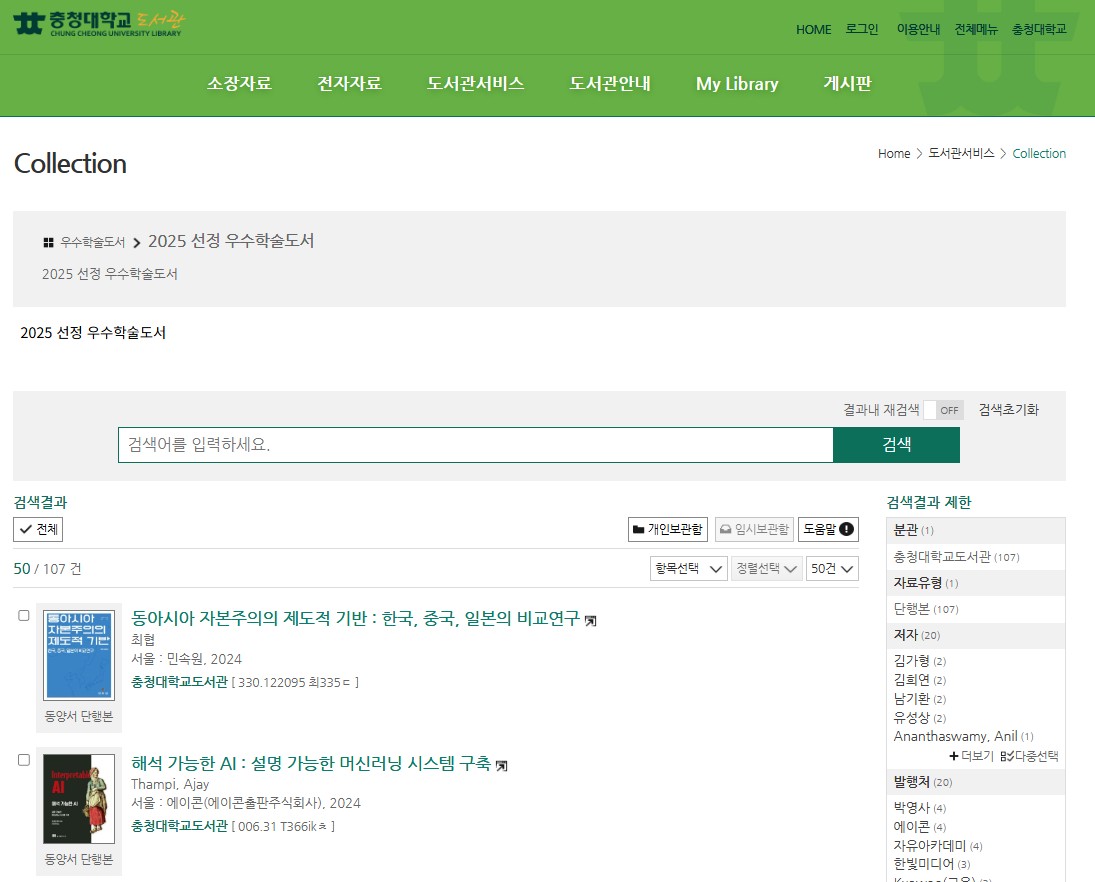Select the 전자자료 menu item
1095x882 pixels.
[x=348, y=85]
